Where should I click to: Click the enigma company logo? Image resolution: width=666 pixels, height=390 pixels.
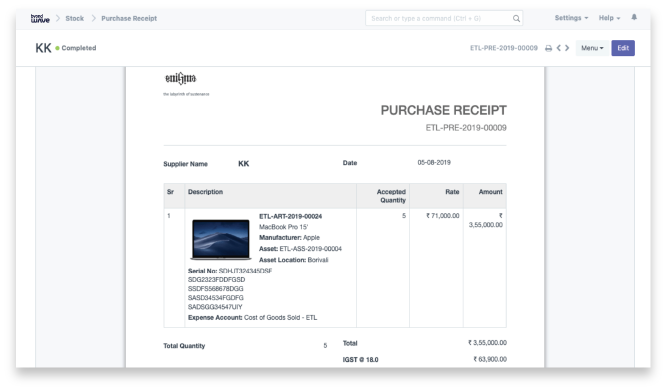(x=181, y=79)
